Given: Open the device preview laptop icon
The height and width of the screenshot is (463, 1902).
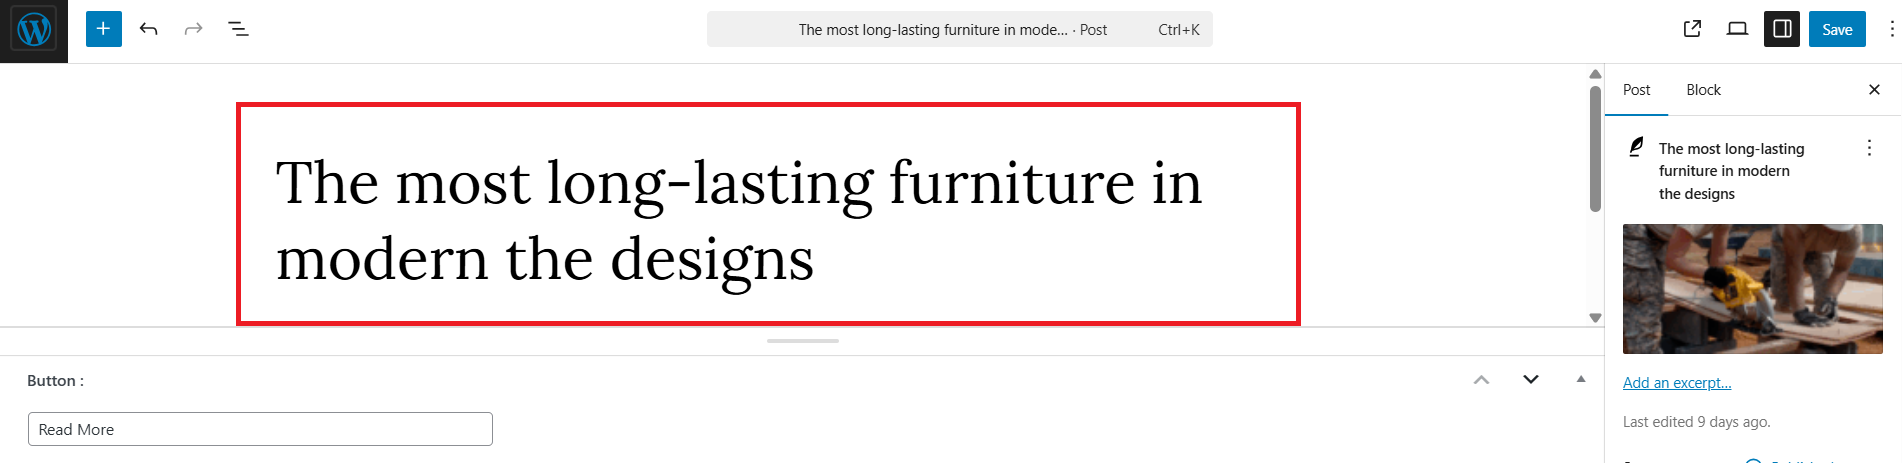Looking at the screenshot, I should click(x=1737, y=29).
